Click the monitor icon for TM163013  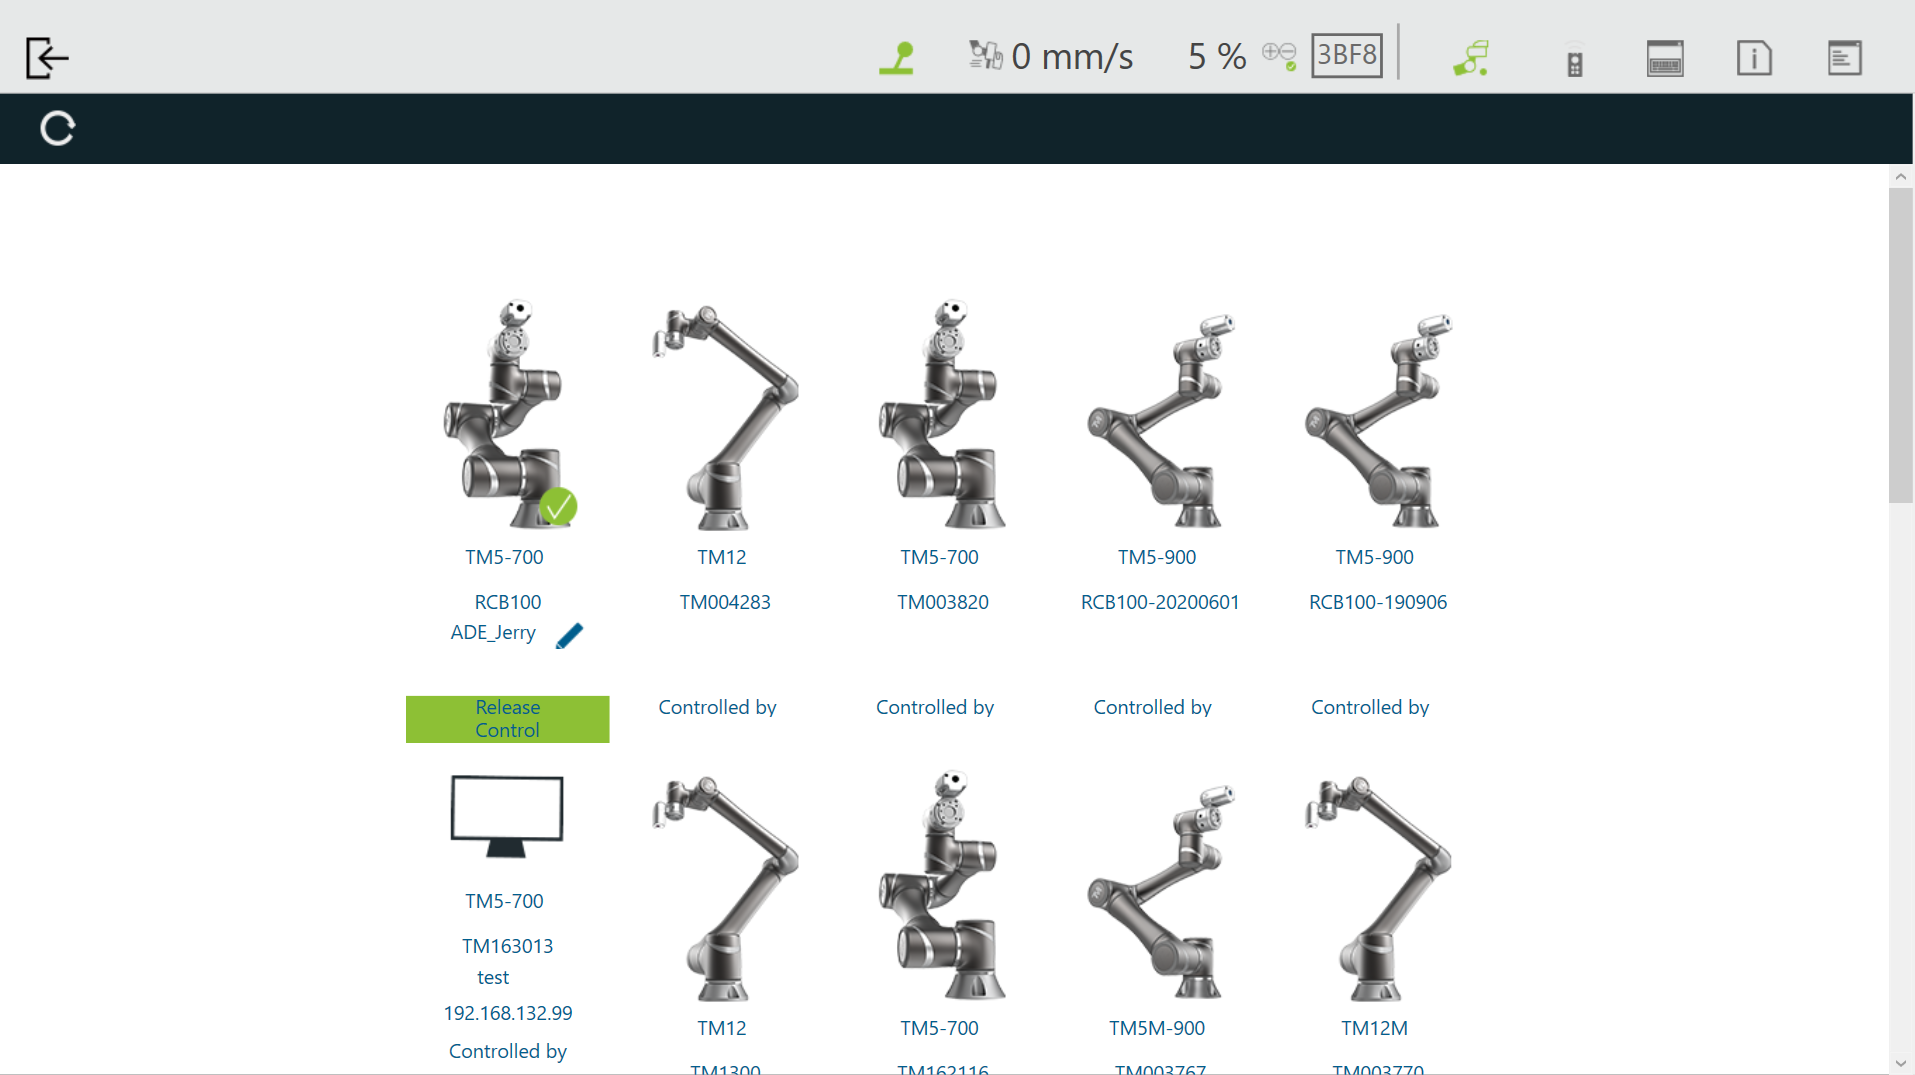[x=507, y=816]
